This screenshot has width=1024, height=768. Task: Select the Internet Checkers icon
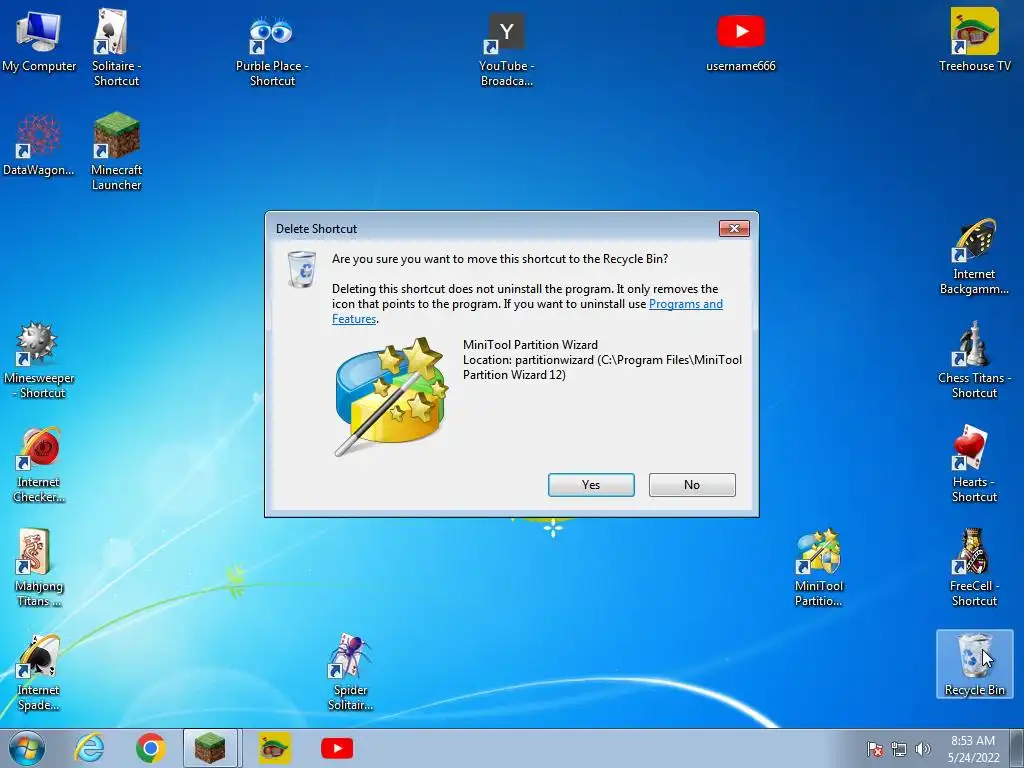point(39,465)
